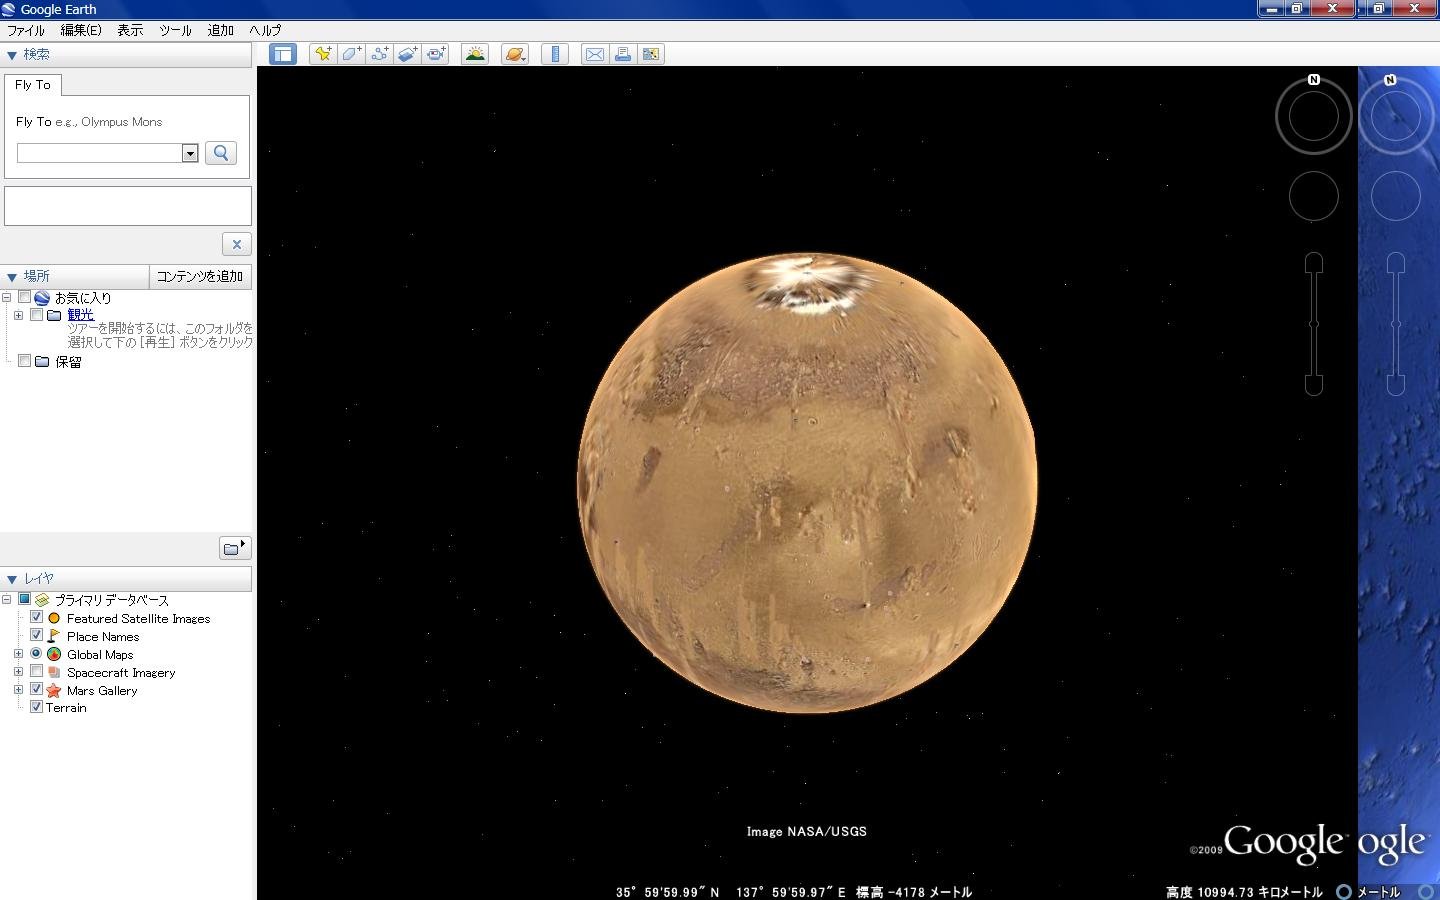Add a placemark with the pushpin tool
Viewport: 1440px width, 900px height.
click(323, 54)
